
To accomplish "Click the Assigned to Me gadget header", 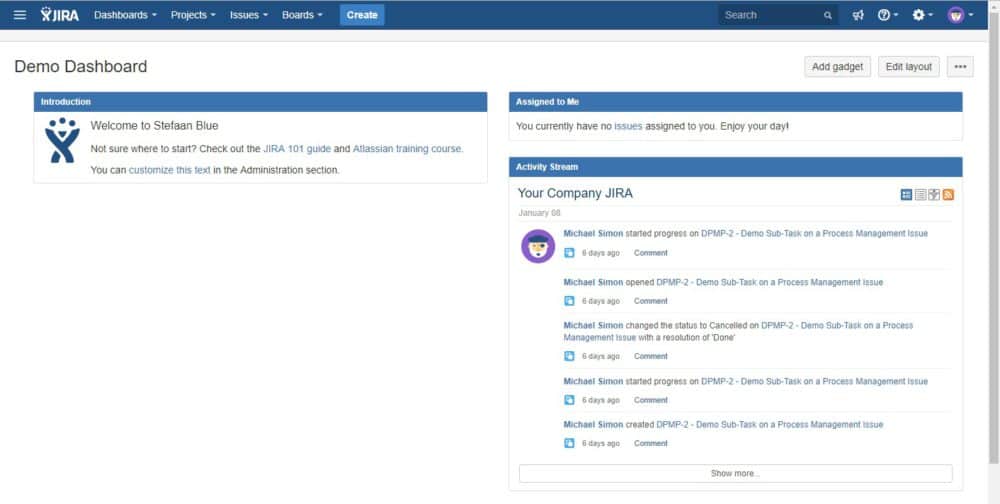I will (735, 102).
